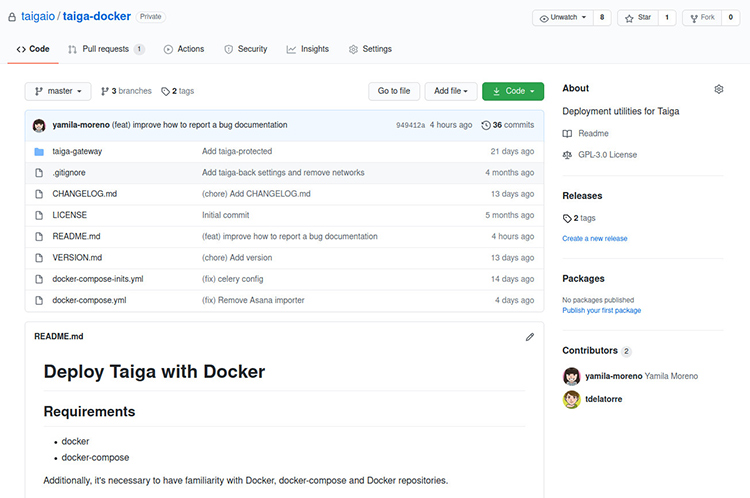Open the Add file dropdown
750x498 pixels.
pos(449,91)
